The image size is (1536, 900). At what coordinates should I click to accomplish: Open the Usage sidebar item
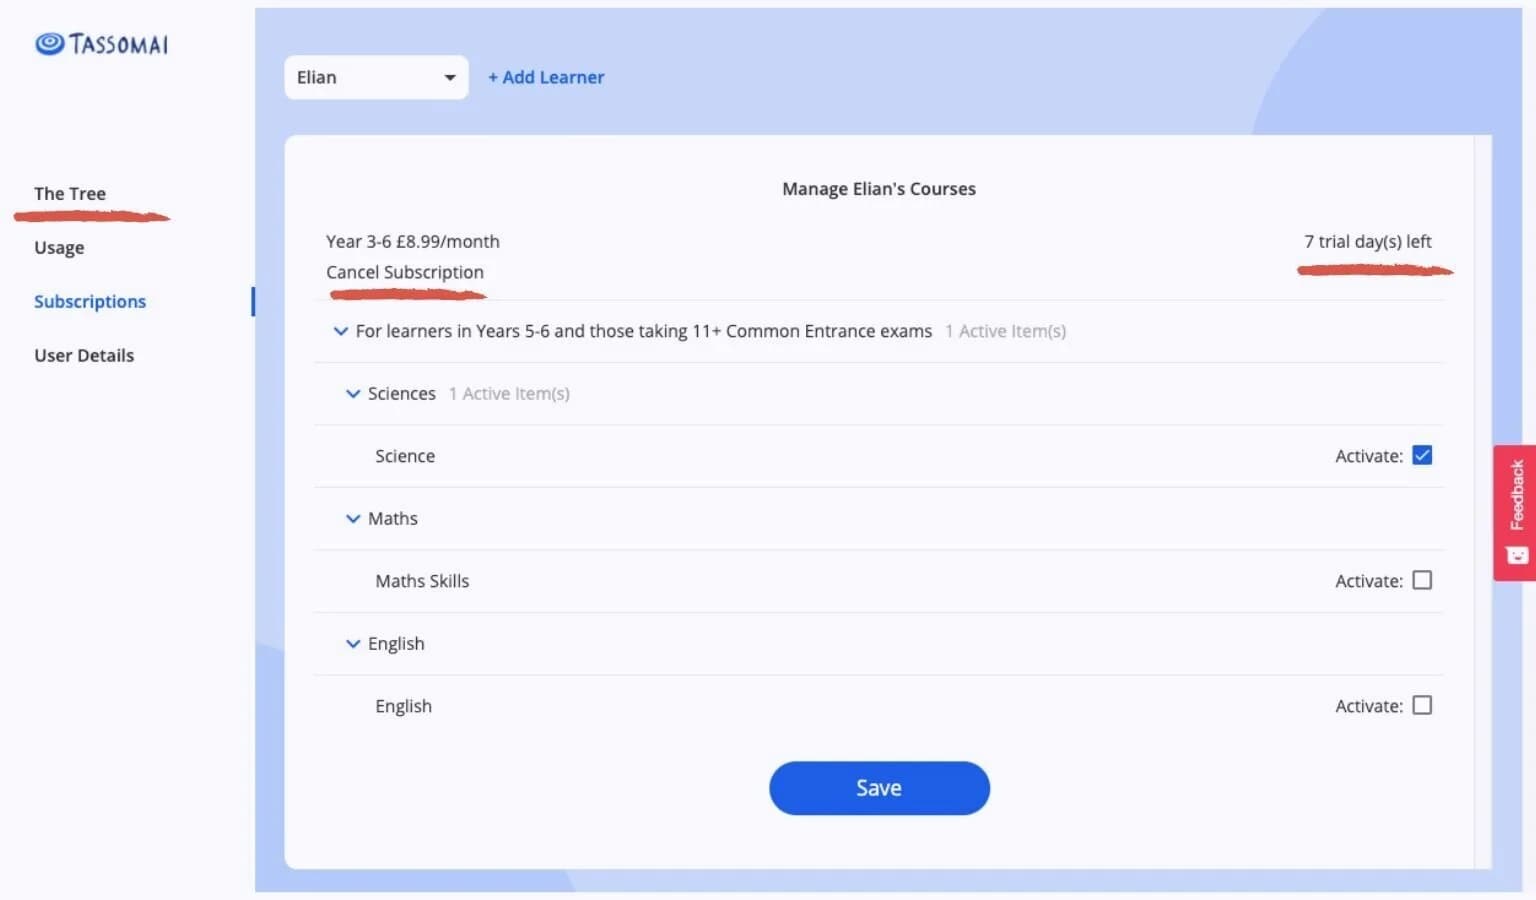pyautogui.click(x=59, y=248)
